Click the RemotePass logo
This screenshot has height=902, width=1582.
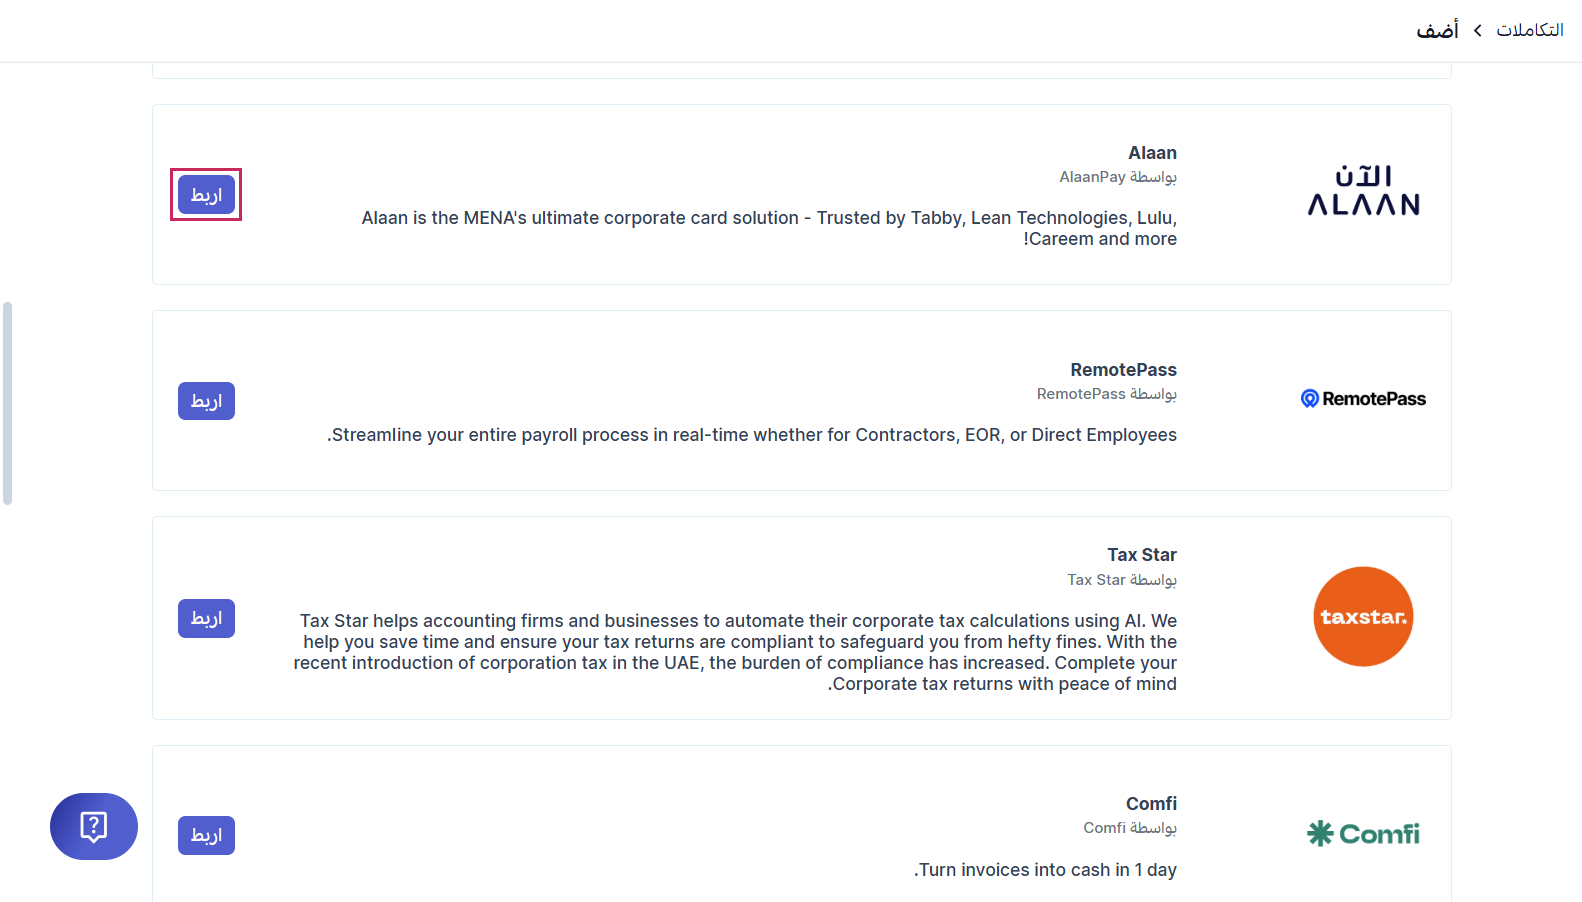pyautogui.click(x=1363, y=399)
